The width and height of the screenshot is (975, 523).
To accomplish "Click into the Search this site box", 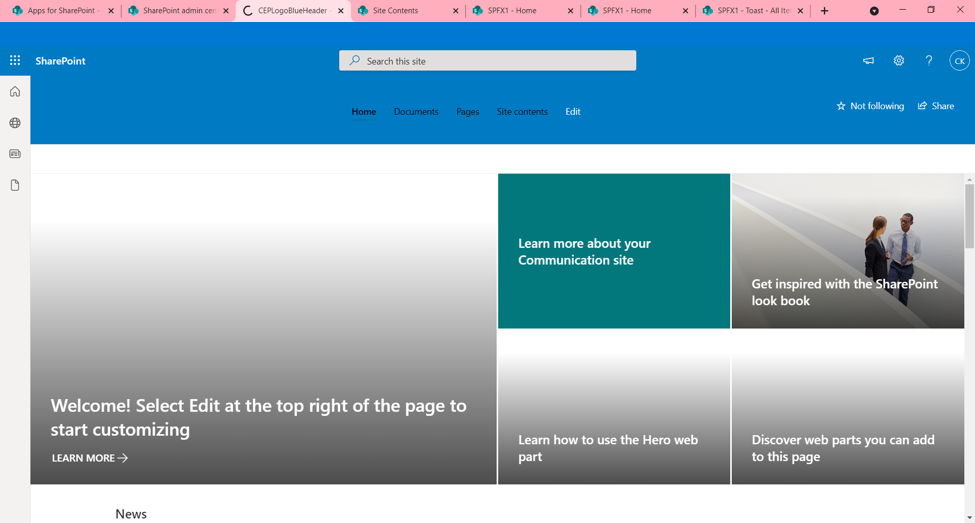I will pos(488,61).
